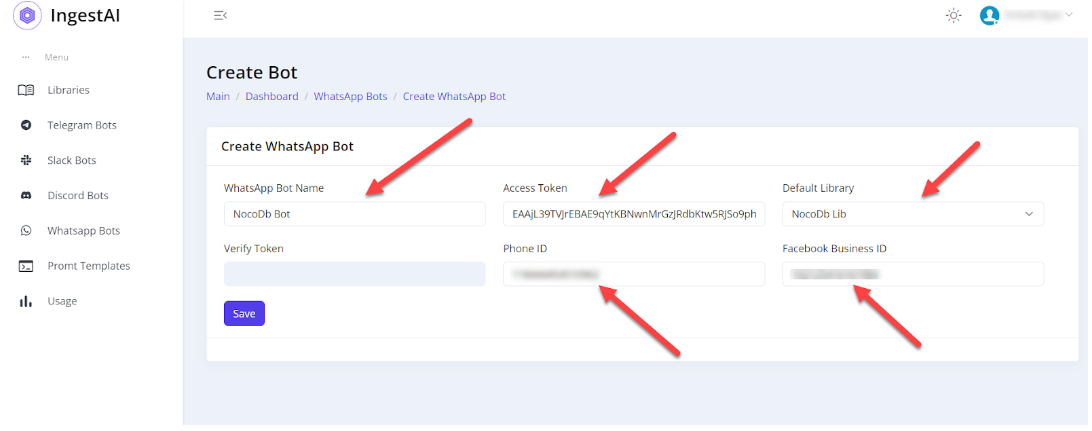The image size is (1092, 431).
Task: Click the Create WhatsApp Bot card title
Action: (x=287, y=146)
